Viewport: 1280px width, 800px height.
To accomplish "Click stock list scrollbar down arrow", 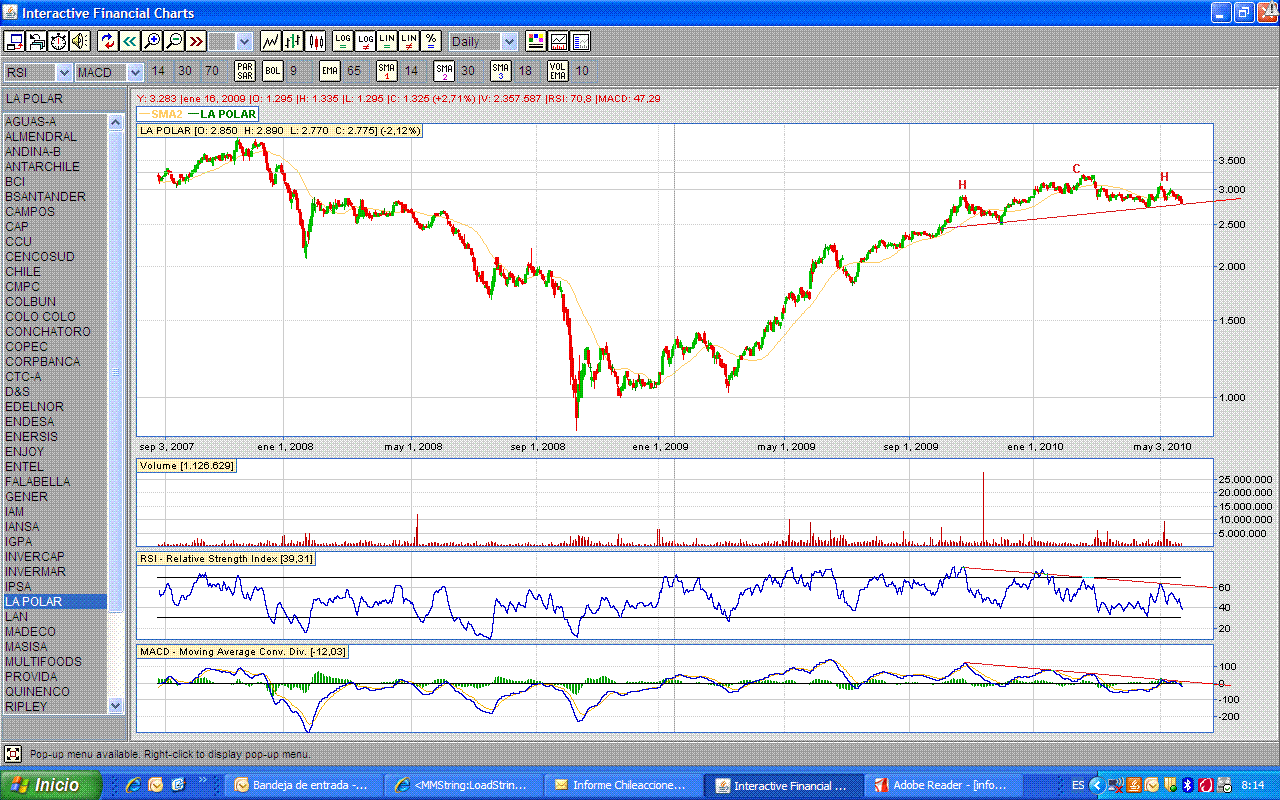I will click(115, 705).
